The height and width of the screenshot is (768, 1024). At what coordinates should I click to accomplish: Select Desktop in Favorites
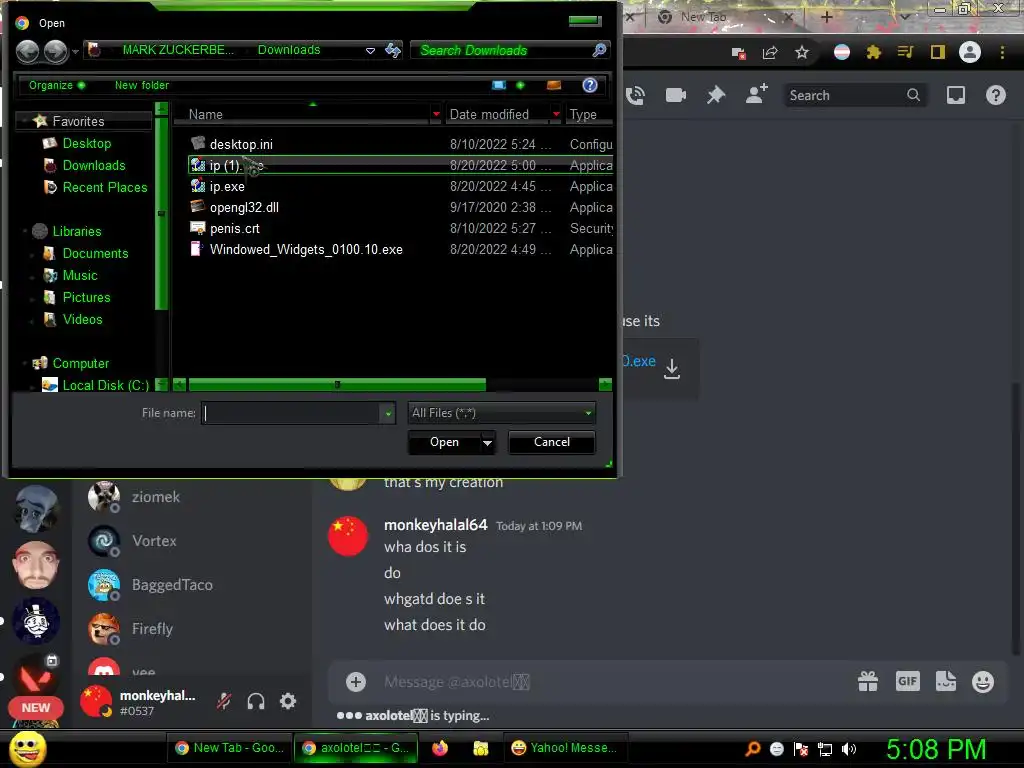coord(87,143)
